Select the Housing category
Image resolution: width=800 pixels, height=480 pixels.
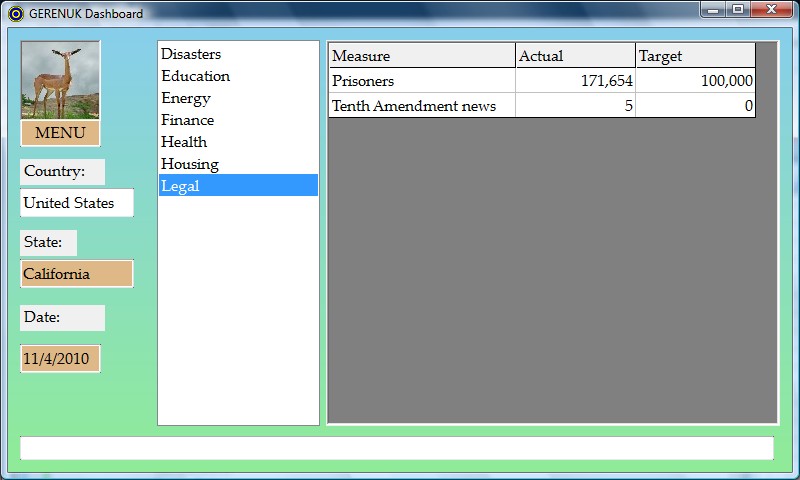point(189,164)
